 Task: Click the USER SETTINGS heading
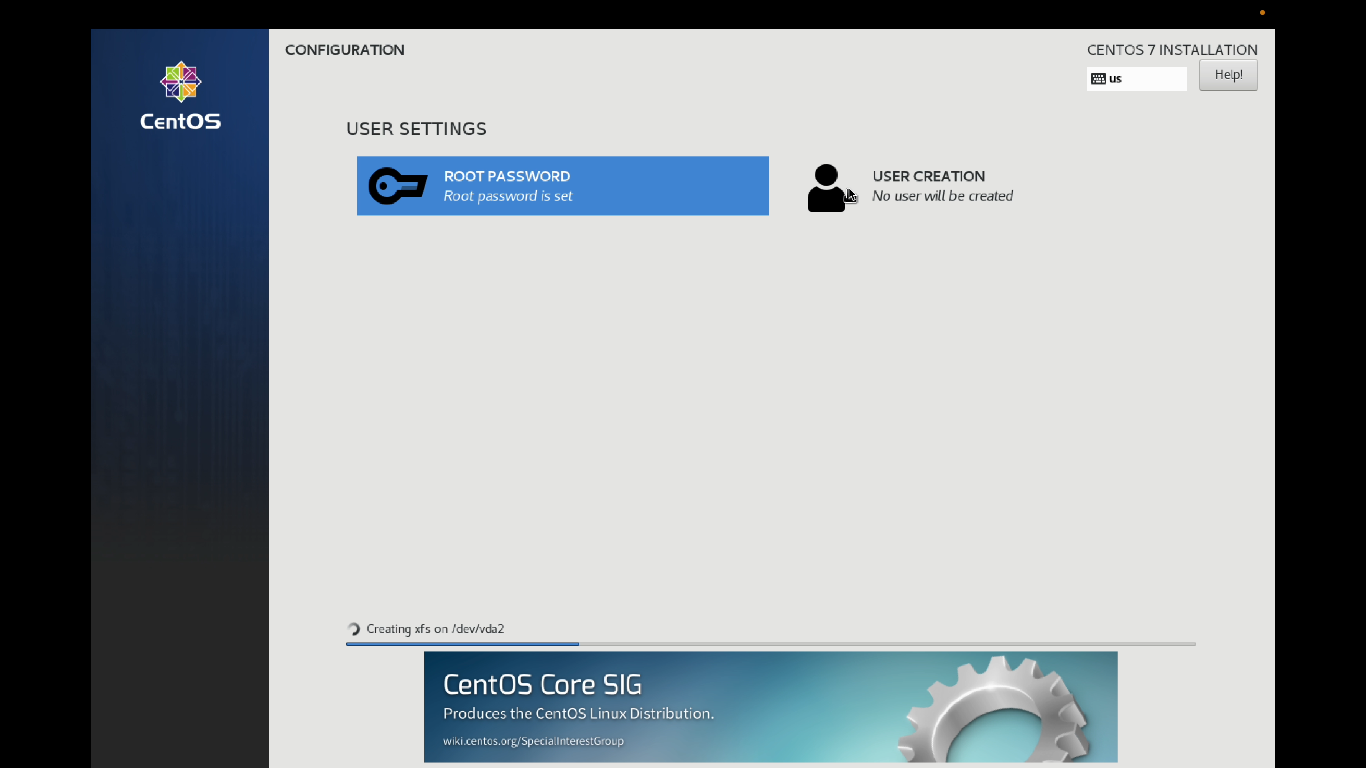click(416, 129)
